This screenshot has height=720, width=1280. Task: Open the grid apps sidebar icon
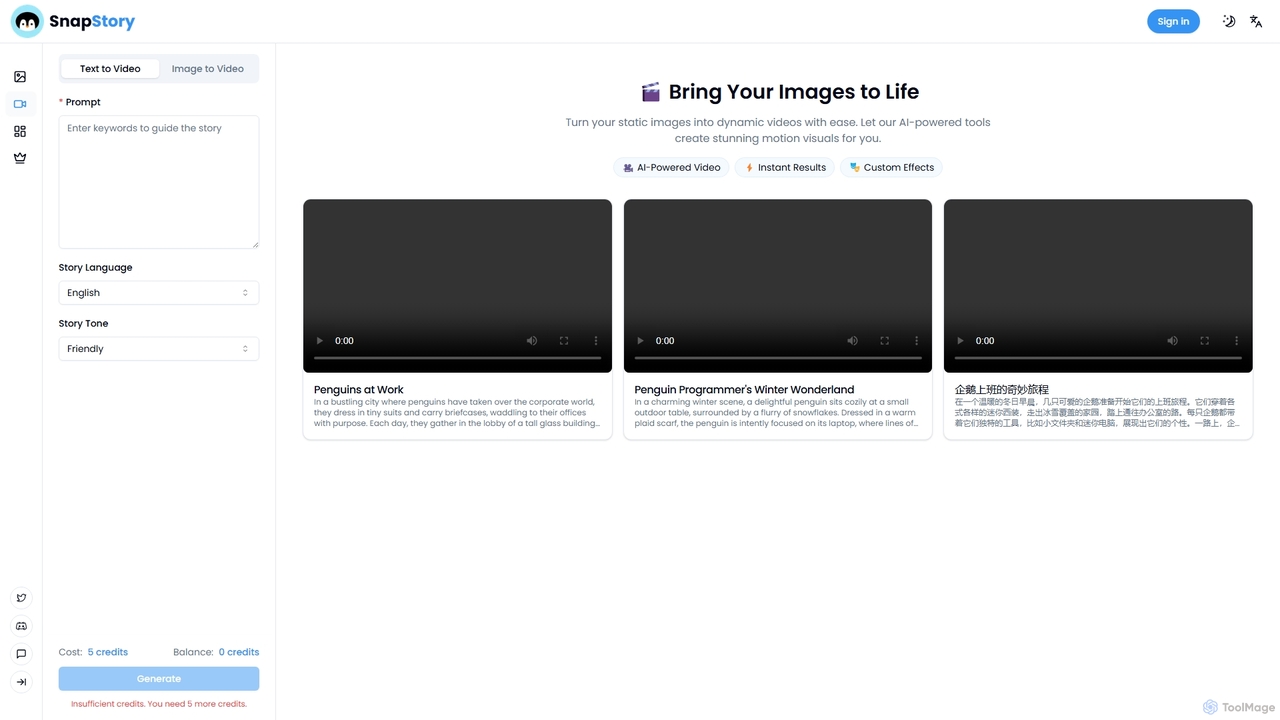pos(20,131)
